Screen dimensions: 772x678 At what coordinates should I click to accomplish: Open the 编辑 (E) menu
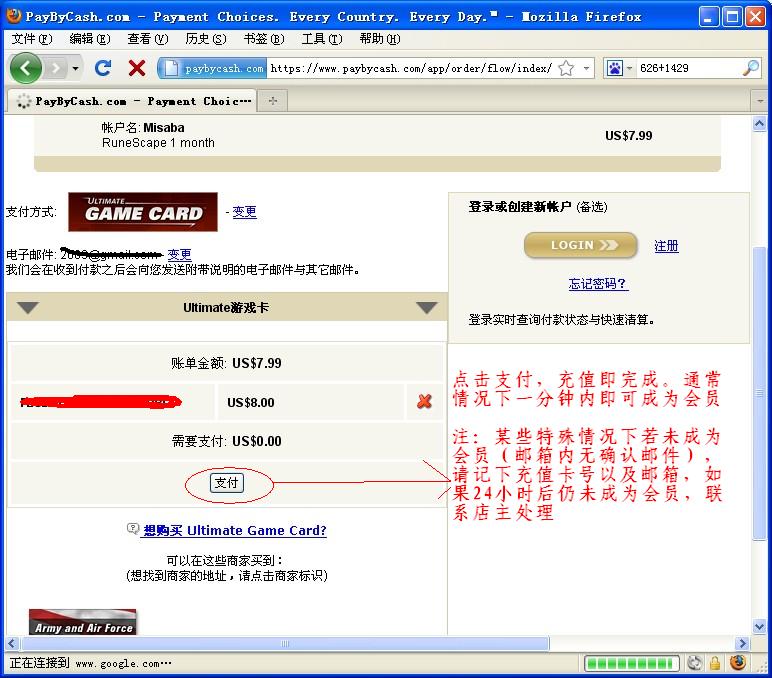click(90, 39)
